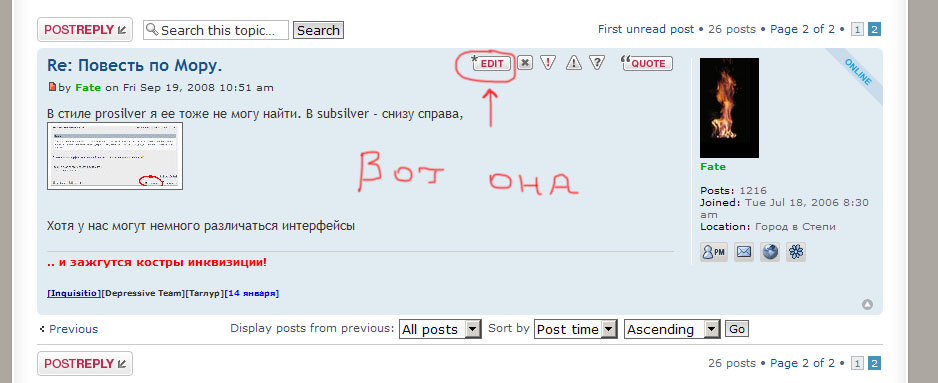Open the First unread post link
Viewport: 938px width, 383px height.
pyautogui.click(x=646, y=29)
